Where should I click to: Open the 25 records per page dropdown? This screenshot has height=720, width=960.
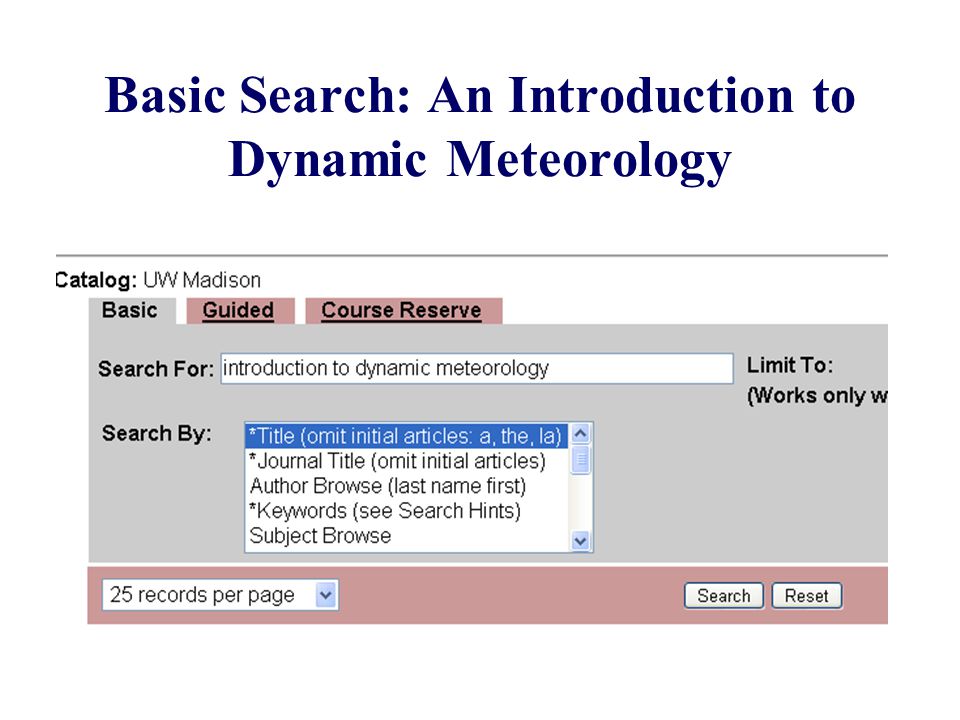(x=220, y=595)
